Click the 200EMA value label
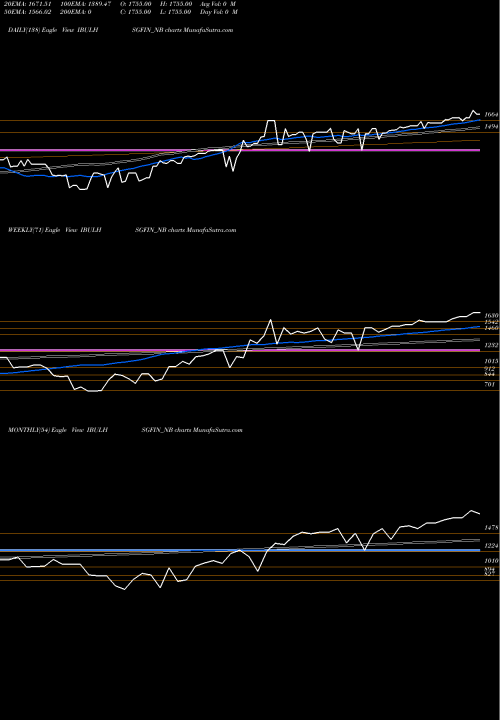The height and width of the screenshot is (720, 500). click(76, 12)
